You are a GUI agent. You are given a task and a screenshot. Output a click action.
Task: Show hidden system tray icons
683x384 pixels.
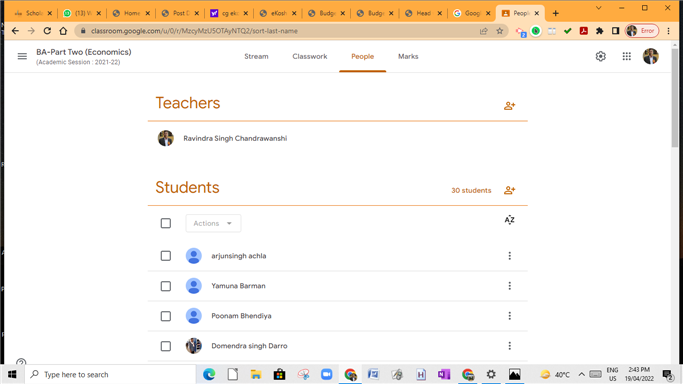pyautogui.click(x=582, y=374)
